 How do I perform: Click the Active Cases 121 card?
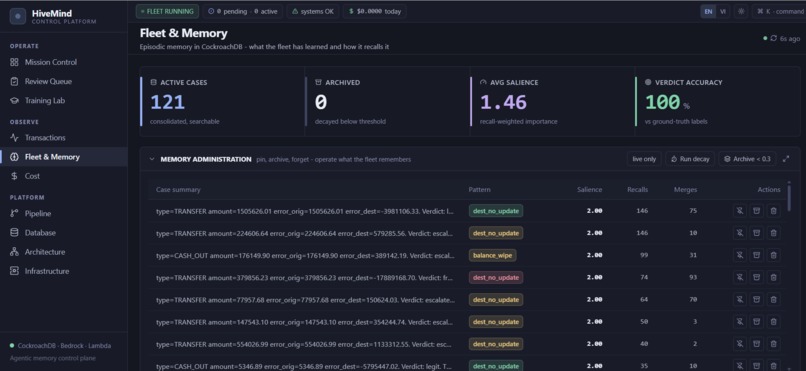click(222, 101)
